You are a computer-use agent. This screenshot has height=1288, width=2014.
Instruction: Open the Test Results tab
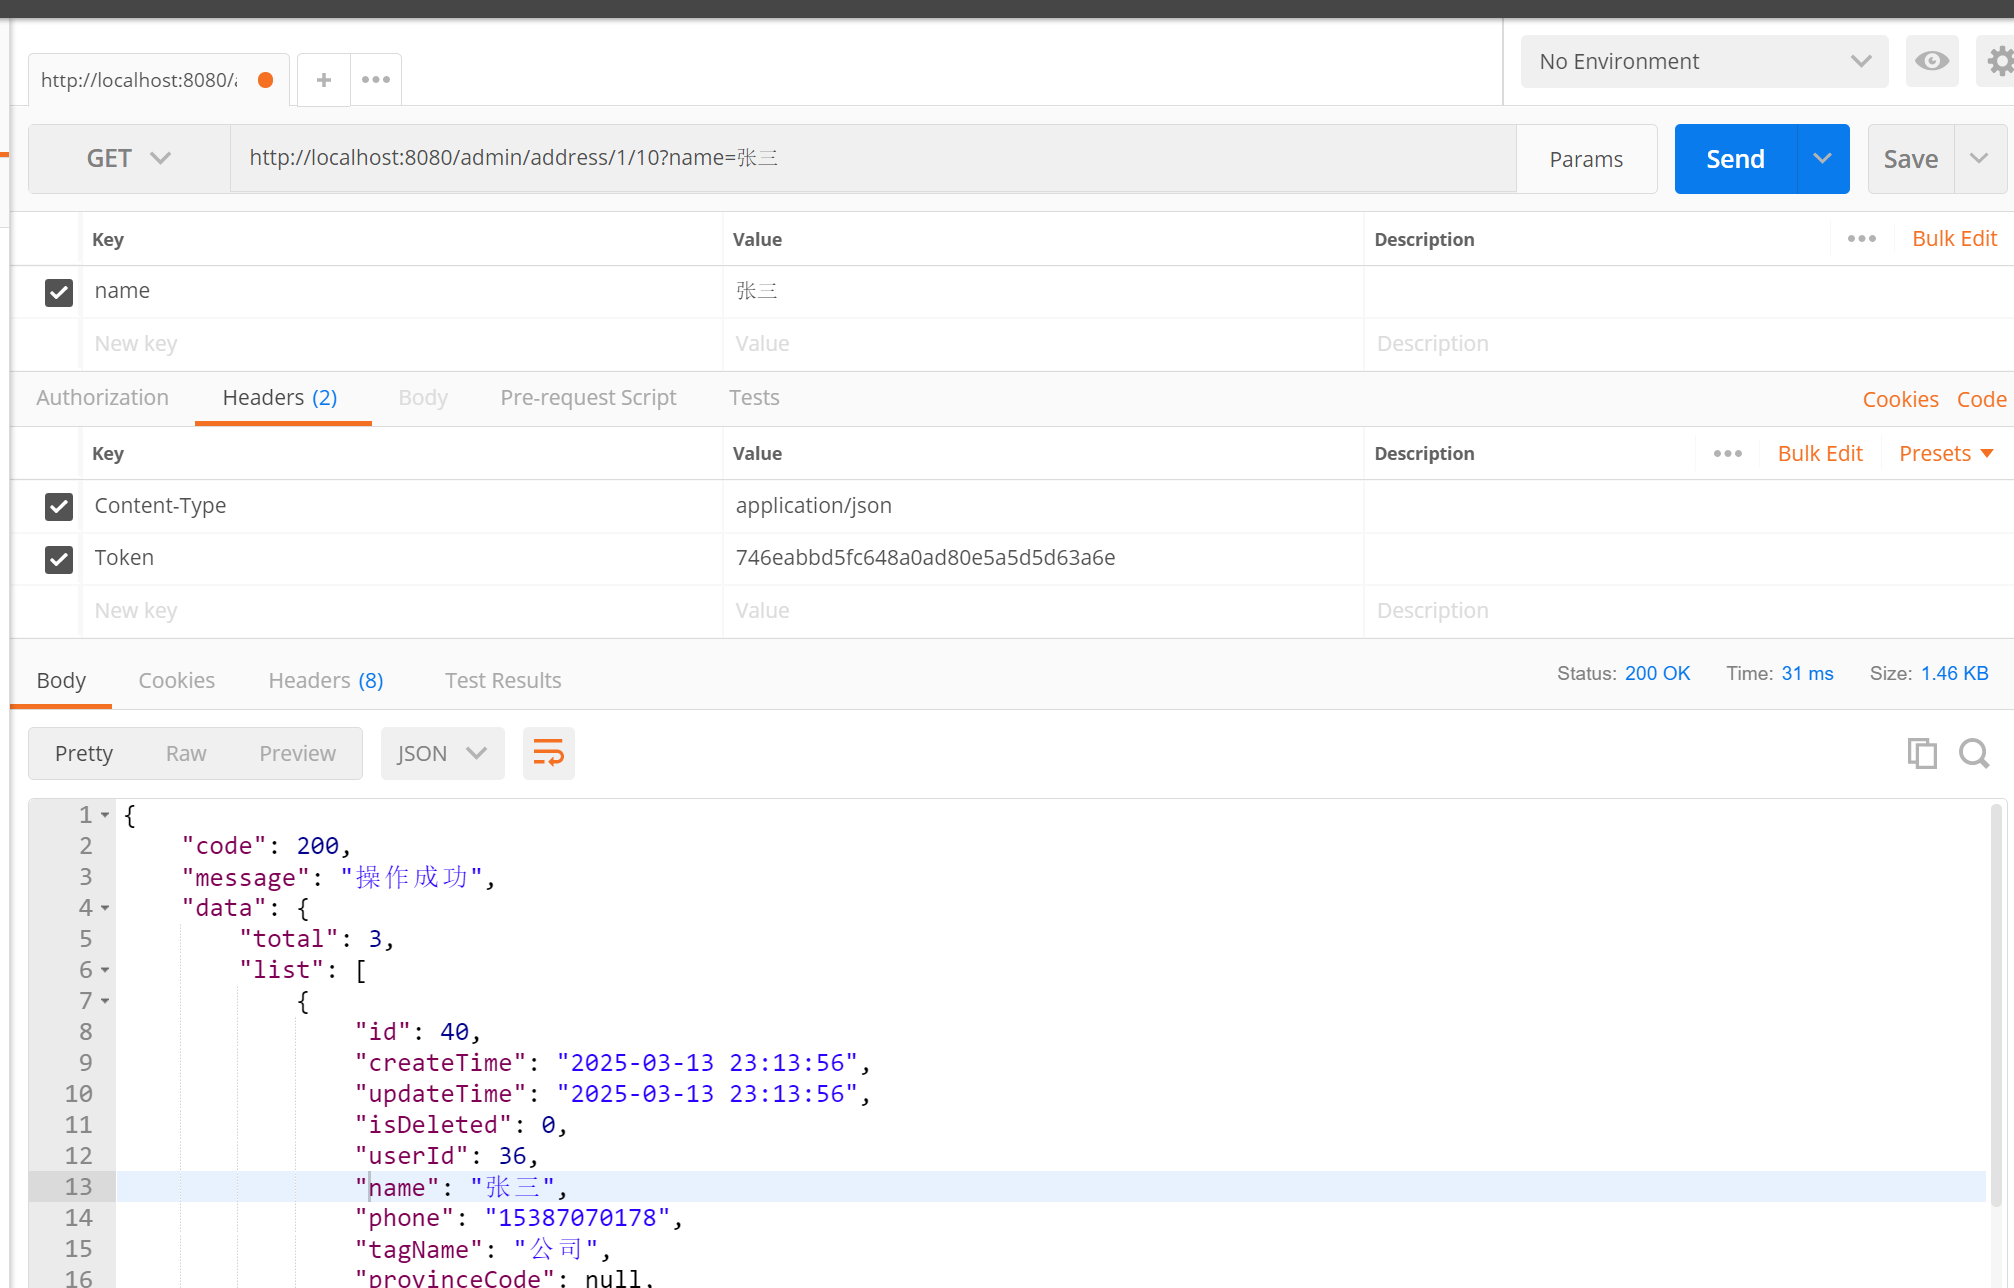(x=503, y=680)
